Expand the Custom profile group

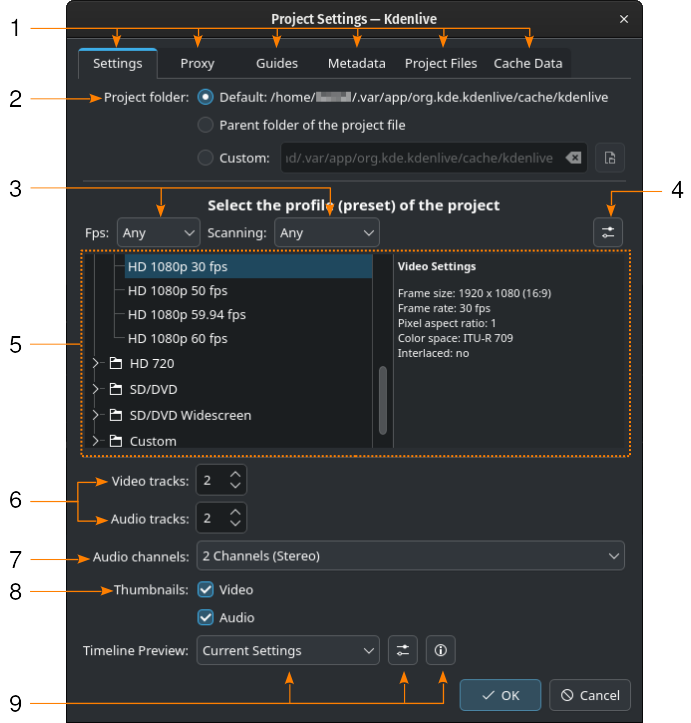pos(95,441)
